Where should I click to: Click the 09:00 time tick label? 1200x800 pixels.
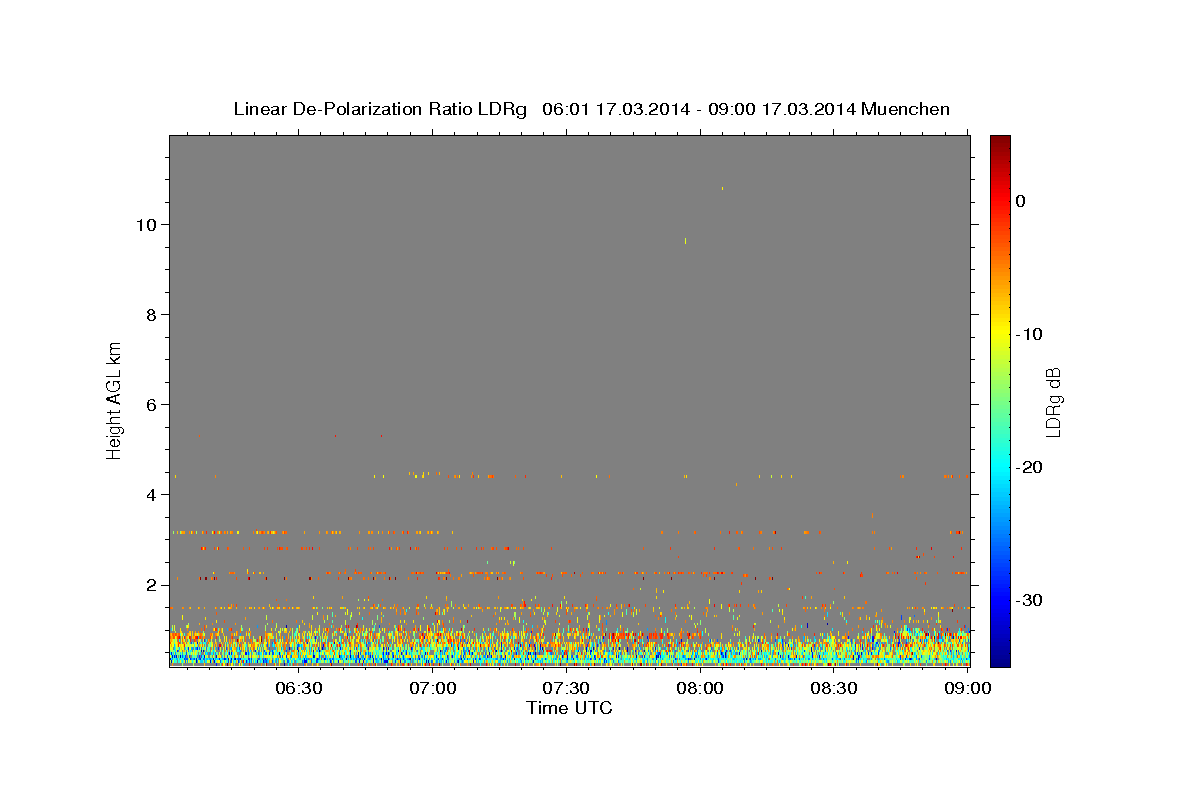click(x=968, y=688)
